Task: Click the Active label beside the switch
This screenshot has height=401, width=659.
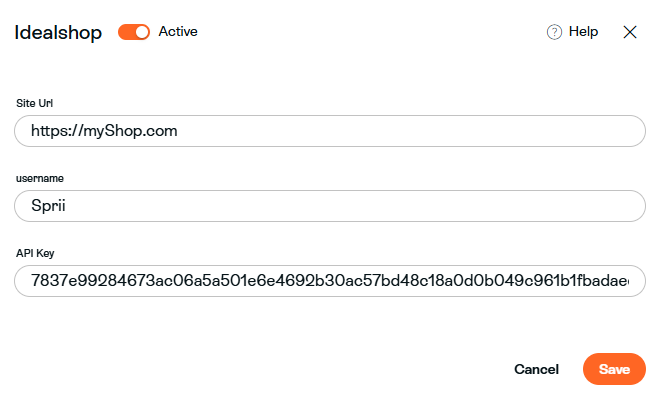Action: pos(178,32)
